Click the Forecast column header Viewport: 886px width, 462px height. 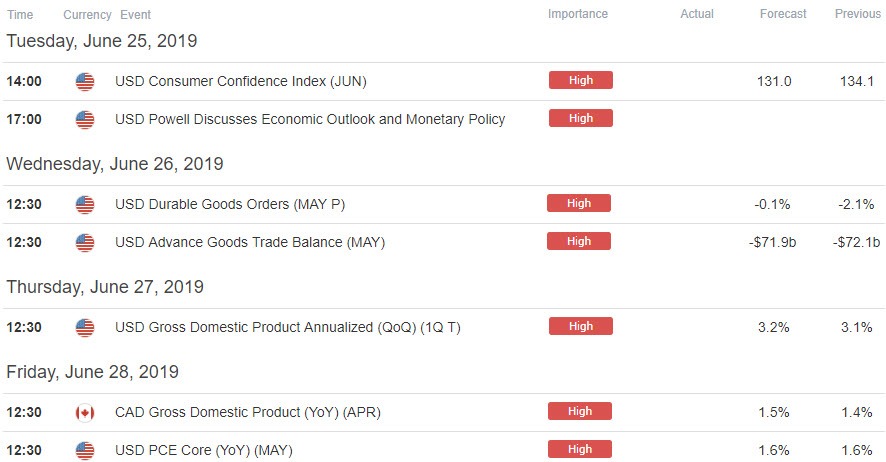click(783, 14)
